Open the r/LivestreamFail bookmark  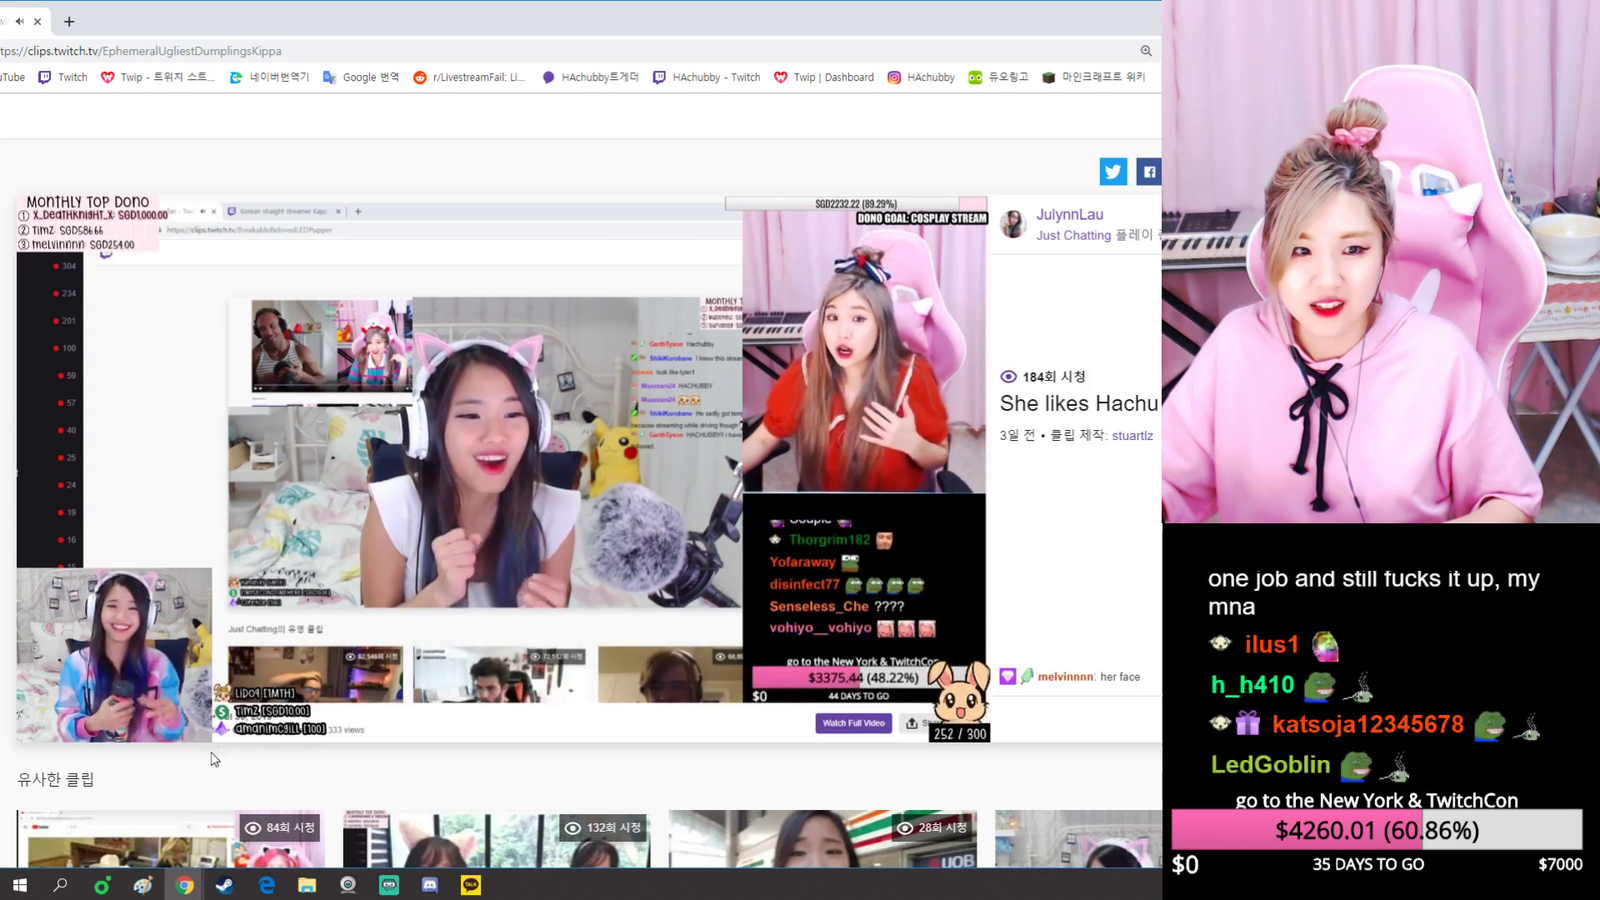[x=469, y=77]
